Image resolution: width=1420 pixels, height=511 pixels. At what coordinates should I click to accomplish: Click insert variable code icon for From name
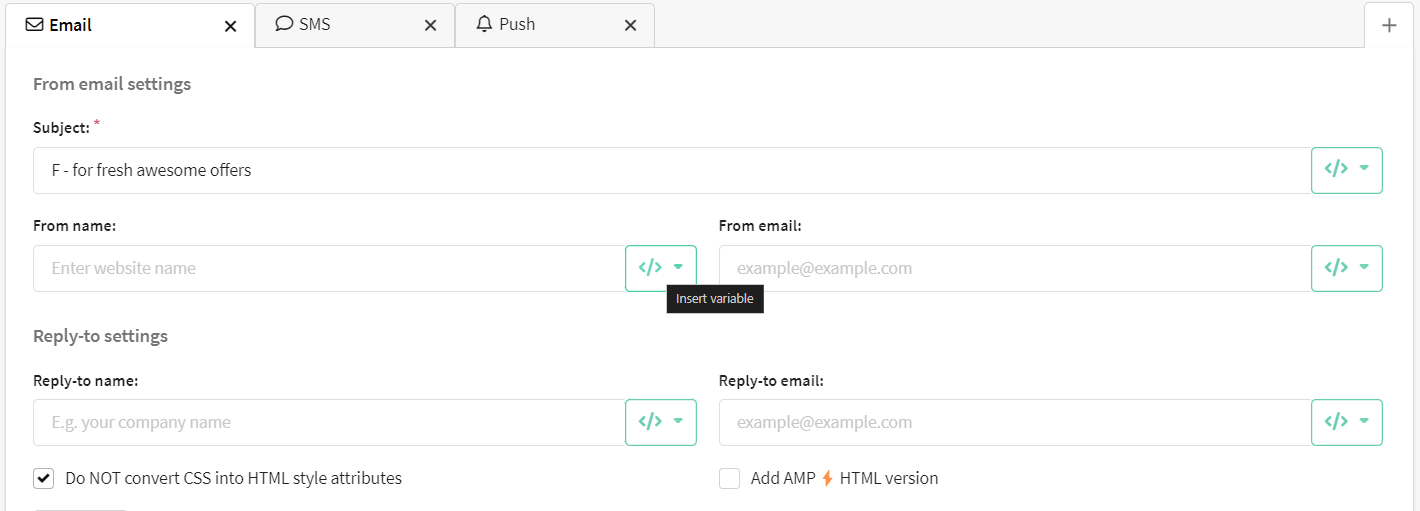pyautogui.click(x=650, y=268)
